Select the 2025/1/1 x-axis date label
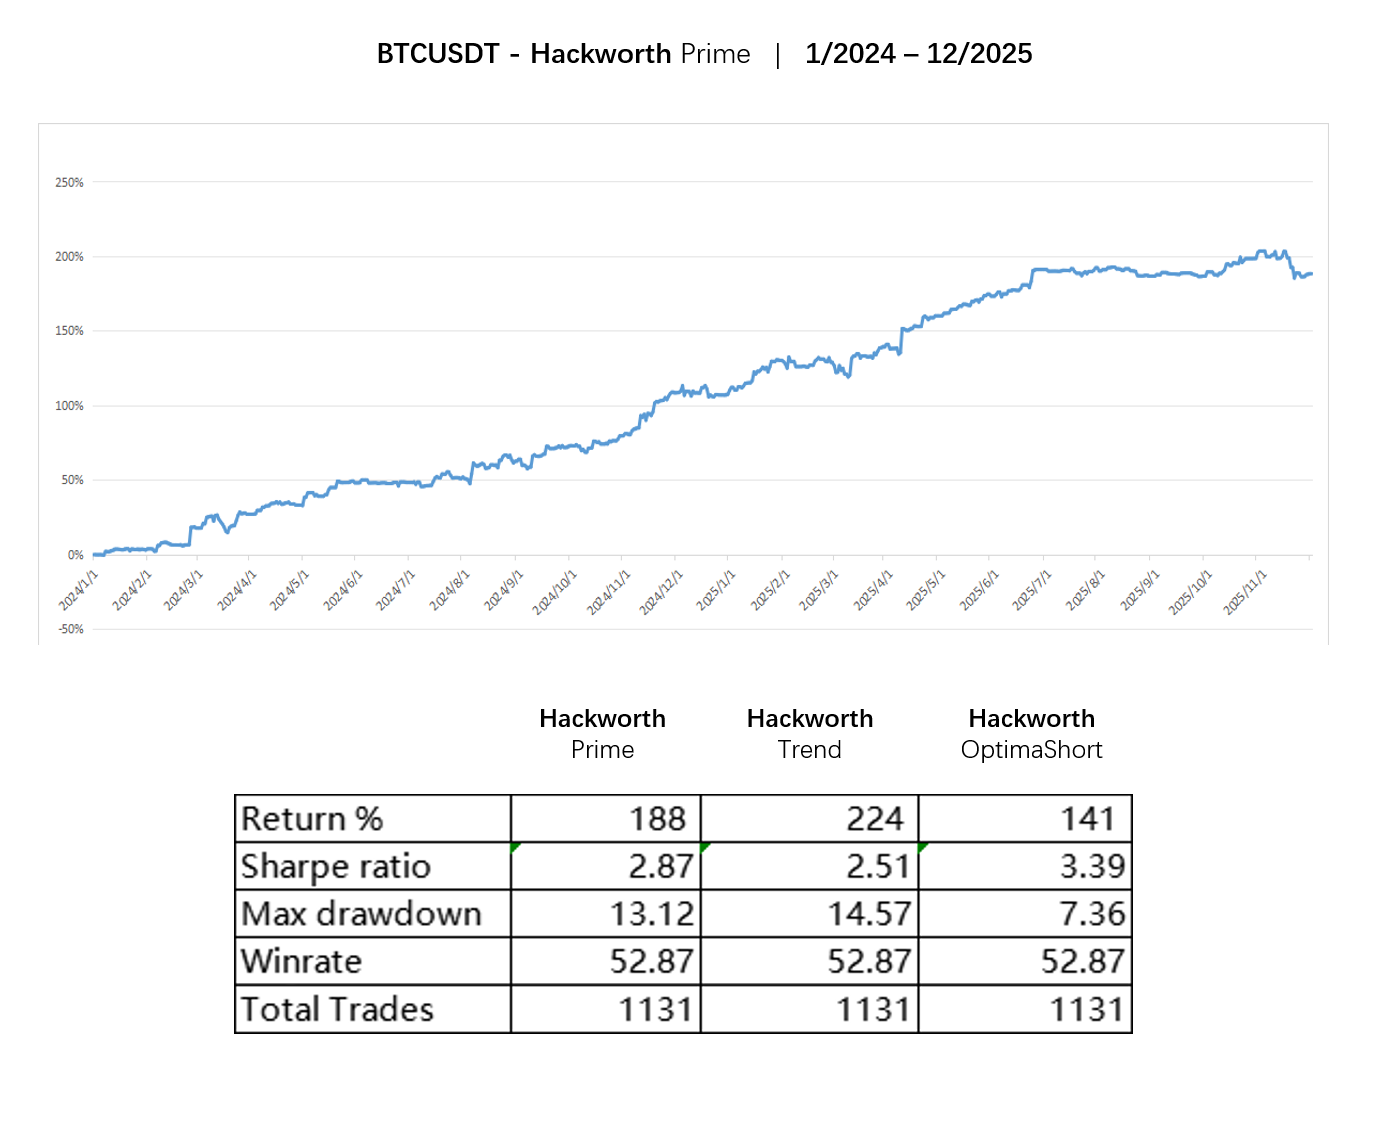Screen dimensions: 1375x1126 [716, 590]
